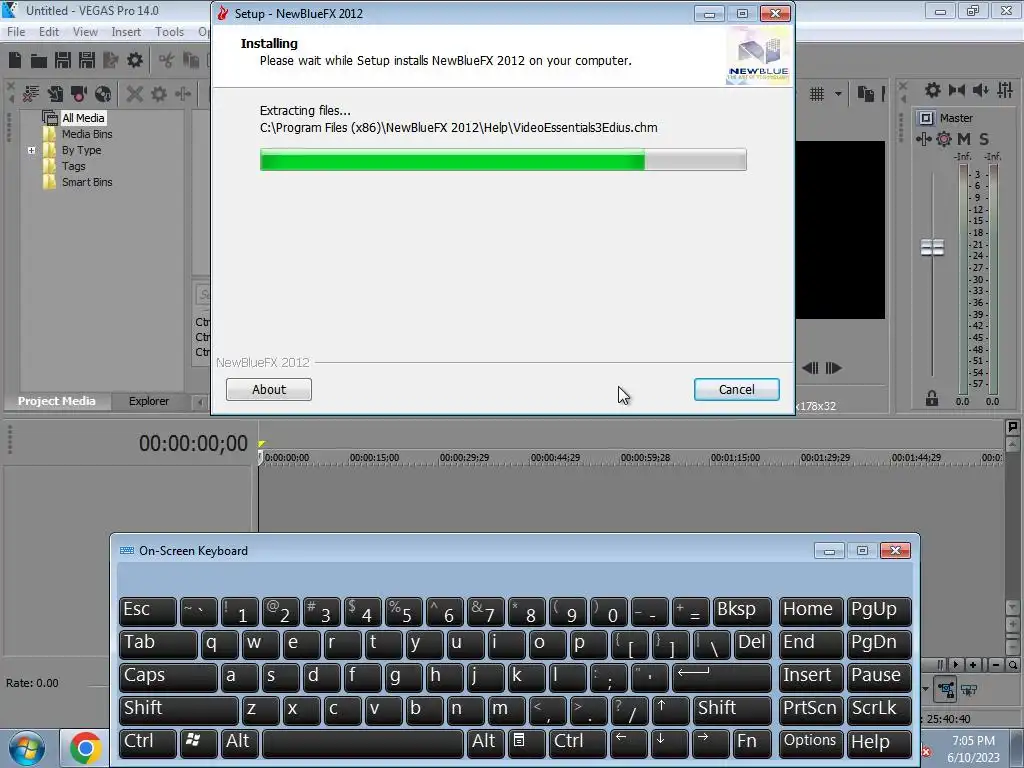1024x768 pixels.
Task: Step to next frame in preview
Action: [x=833, y=368]
